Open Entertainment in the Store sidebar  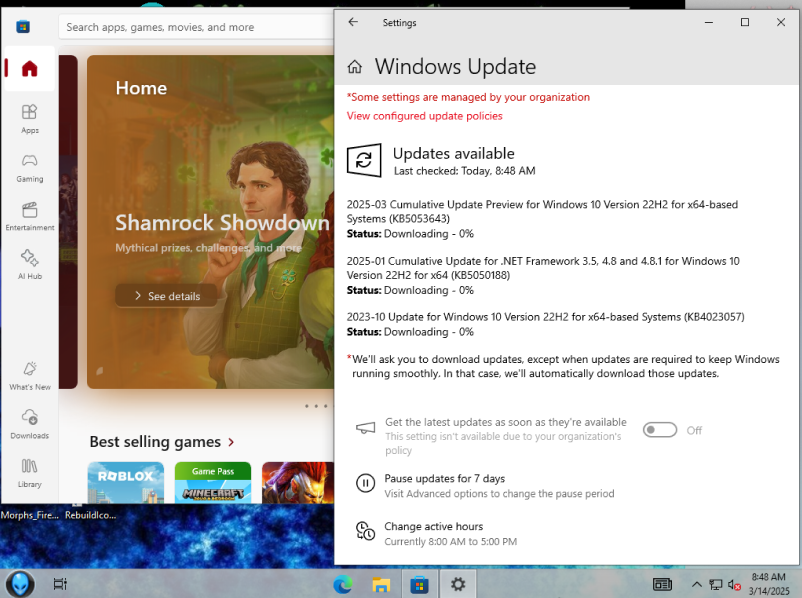[29, 216]
